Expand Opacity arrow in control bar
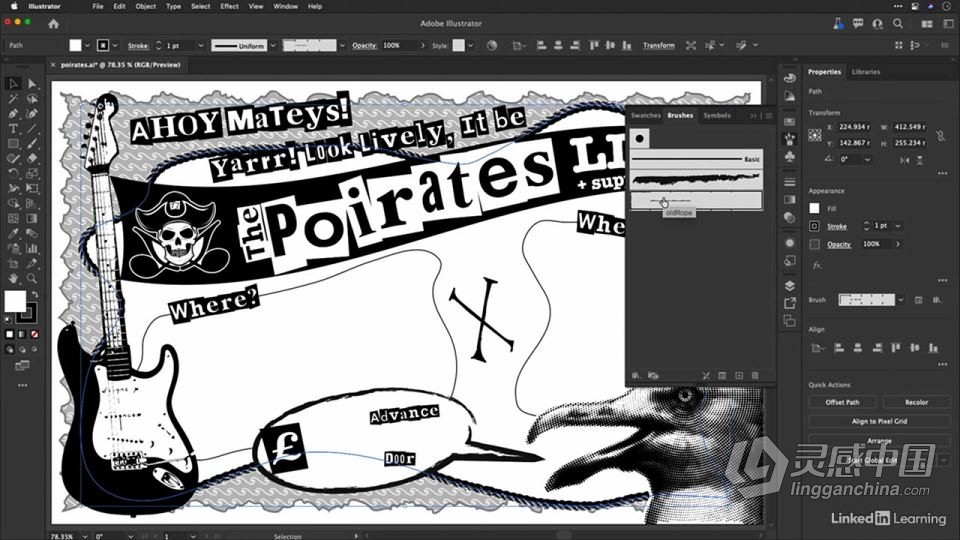Viewport: 960px width, 540px height. [422, 45]
